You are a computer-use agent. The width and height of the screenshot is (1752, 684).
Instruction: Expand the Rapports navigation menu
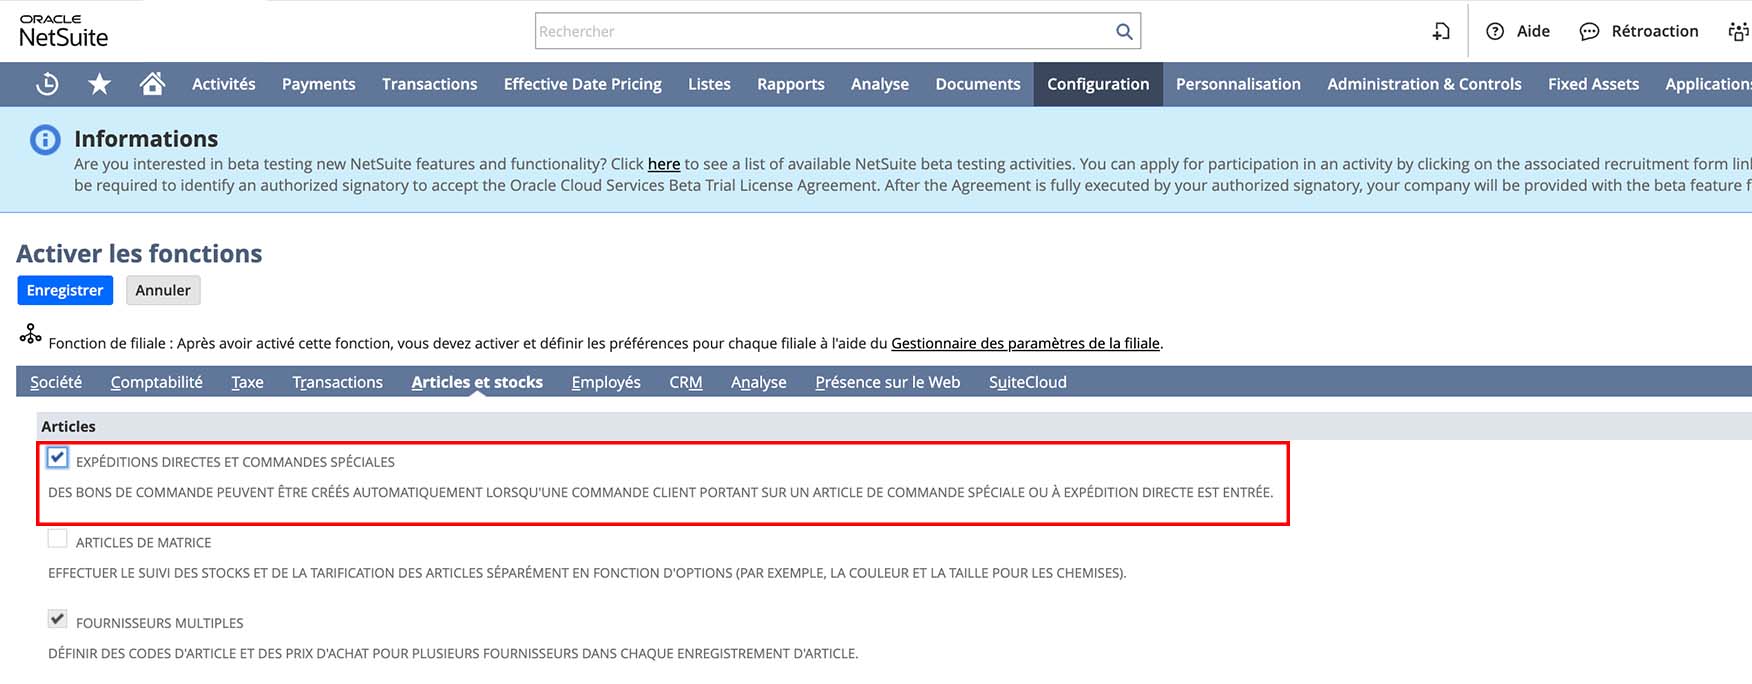tap(790, 84)
